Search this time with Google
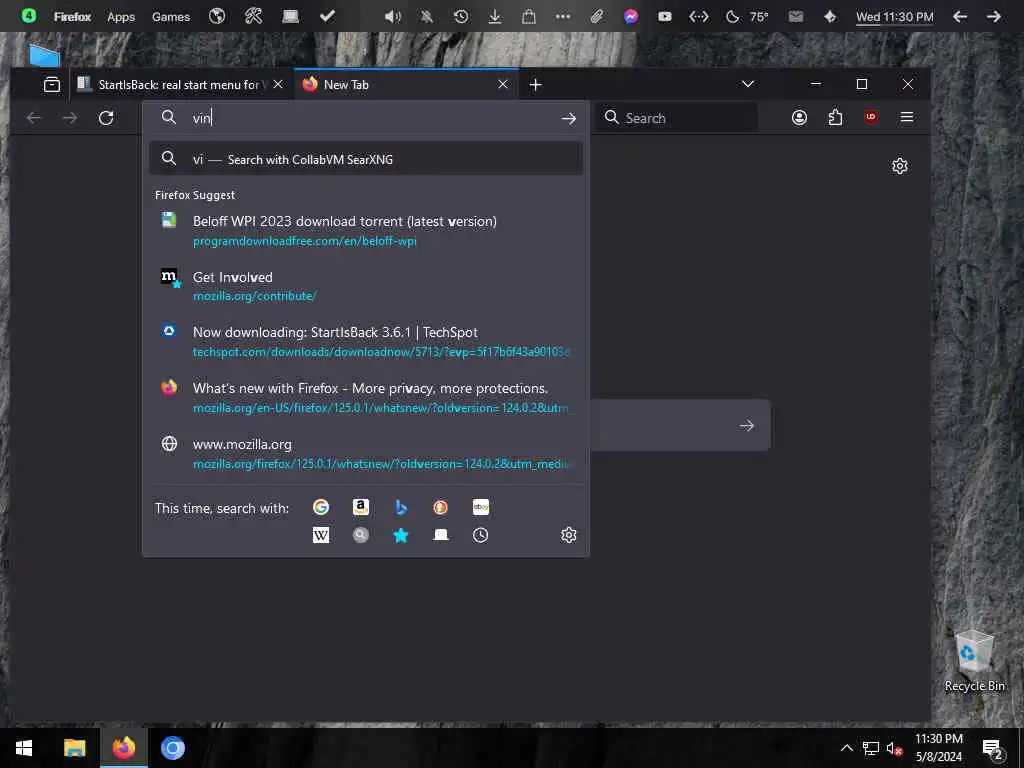This screenshot has height=768, width=1024. tap(321, 507)
